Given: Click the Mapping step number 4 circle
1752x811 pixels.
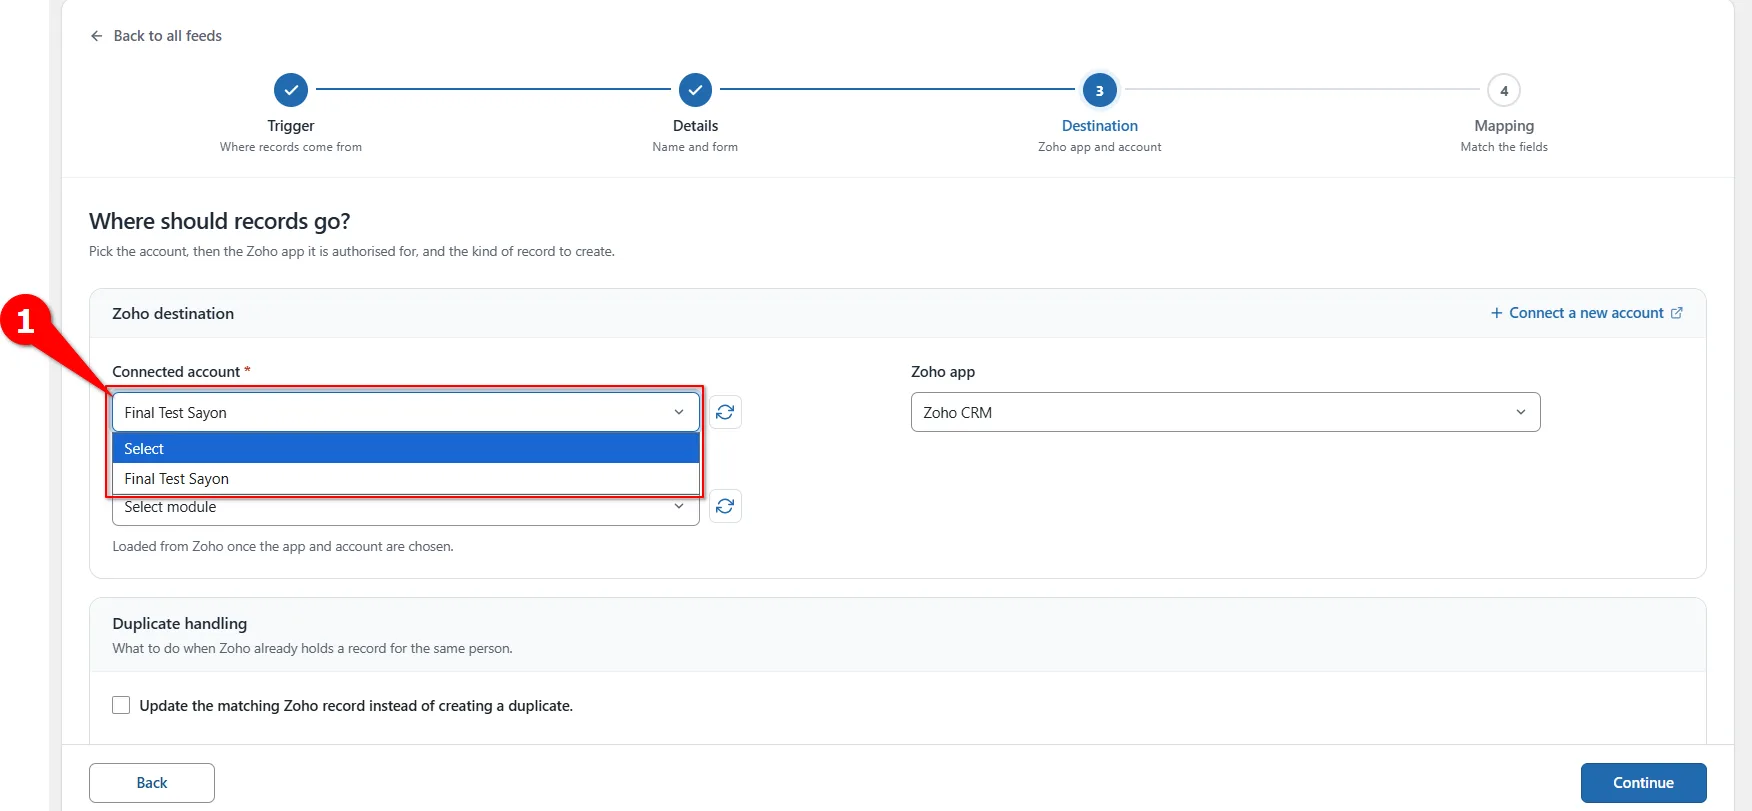Looking at the screenshot, I should click(1504, 90).
